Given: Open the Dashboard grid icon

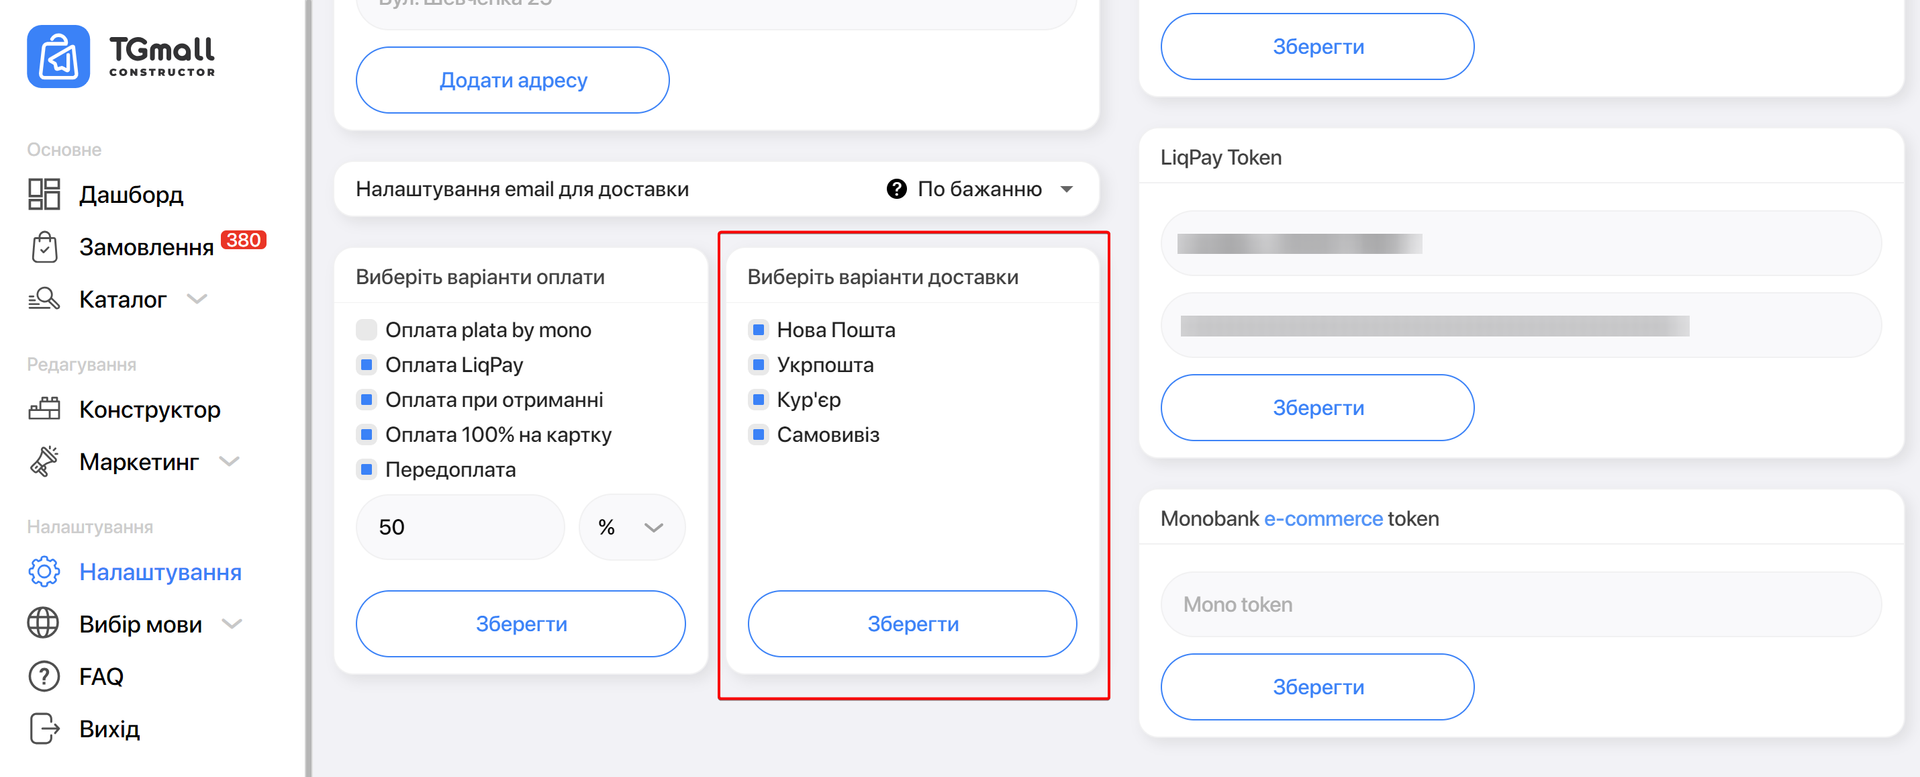Looking at the screenshot, I should (x=44, y=194).
